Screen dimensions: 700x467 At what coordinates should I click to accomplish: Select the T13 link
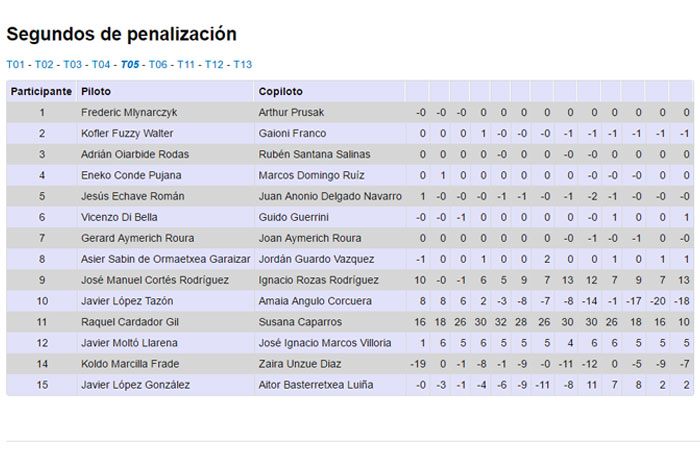coord(243,65)
